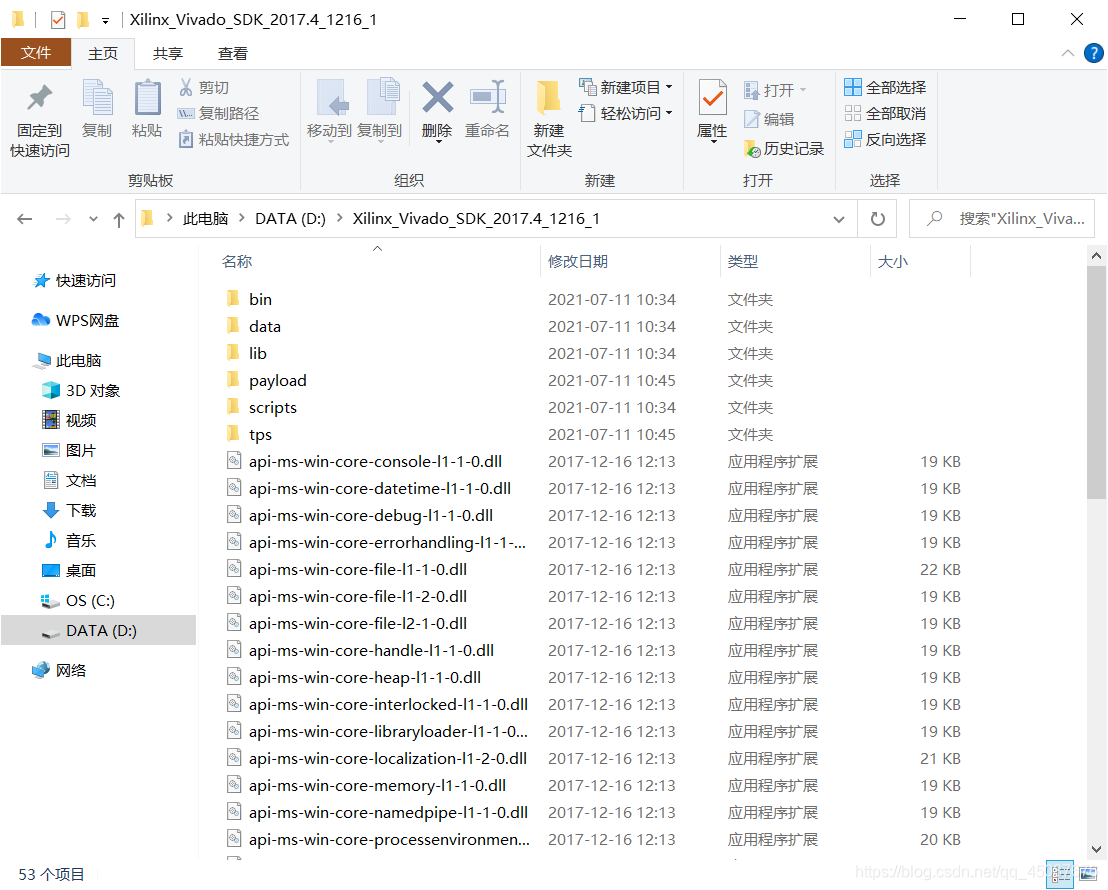
Task: Delete item with the X (删除) icon
Action: (437, 110)
